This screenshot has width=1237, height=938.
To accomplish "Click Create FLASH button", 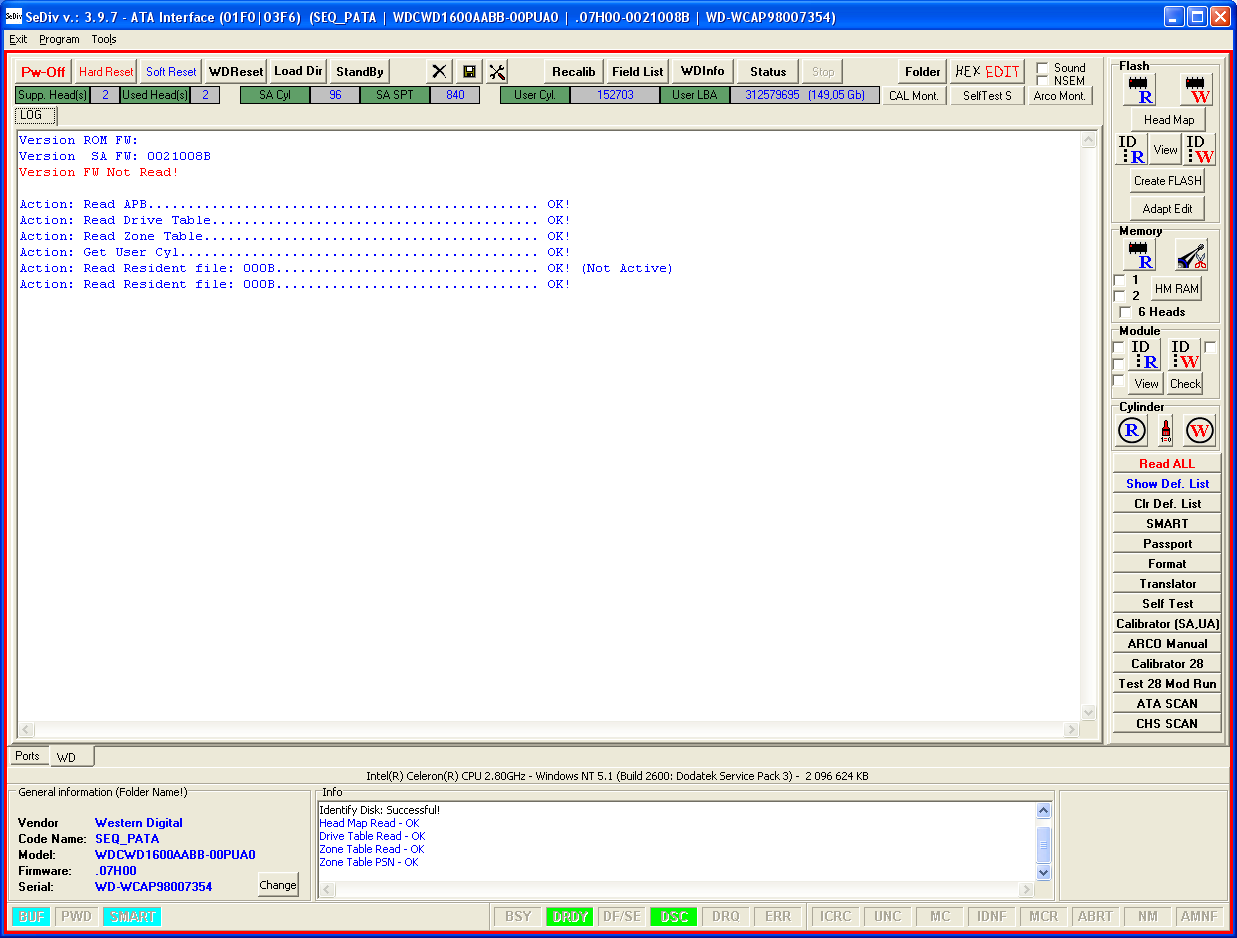I will pyautogui.click(x=1168, y=181).
